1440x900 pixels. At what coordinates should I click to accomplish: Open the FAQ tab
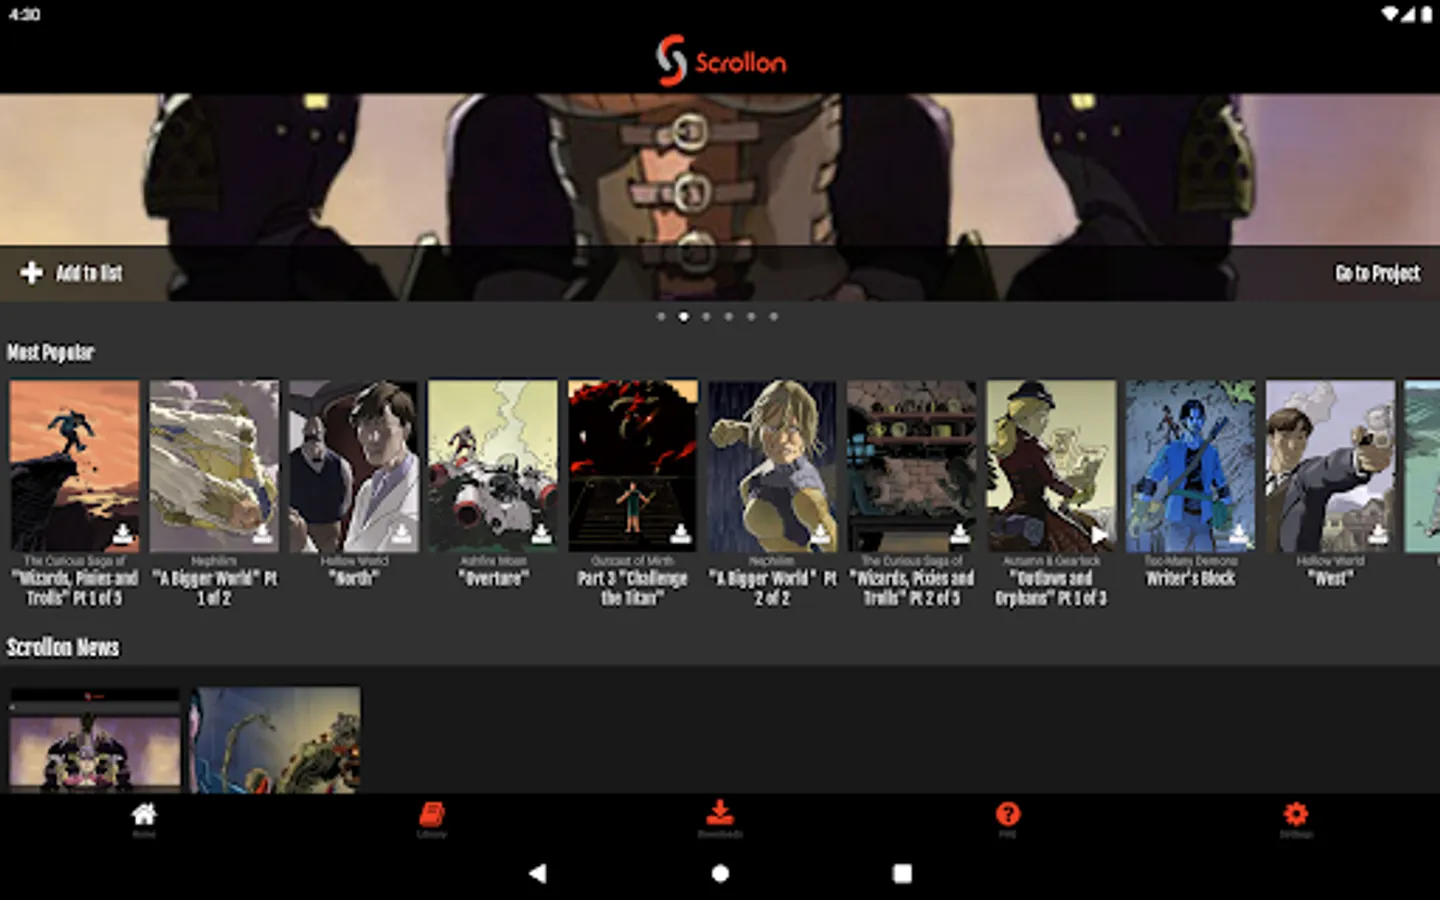[x=1008, y=819]
